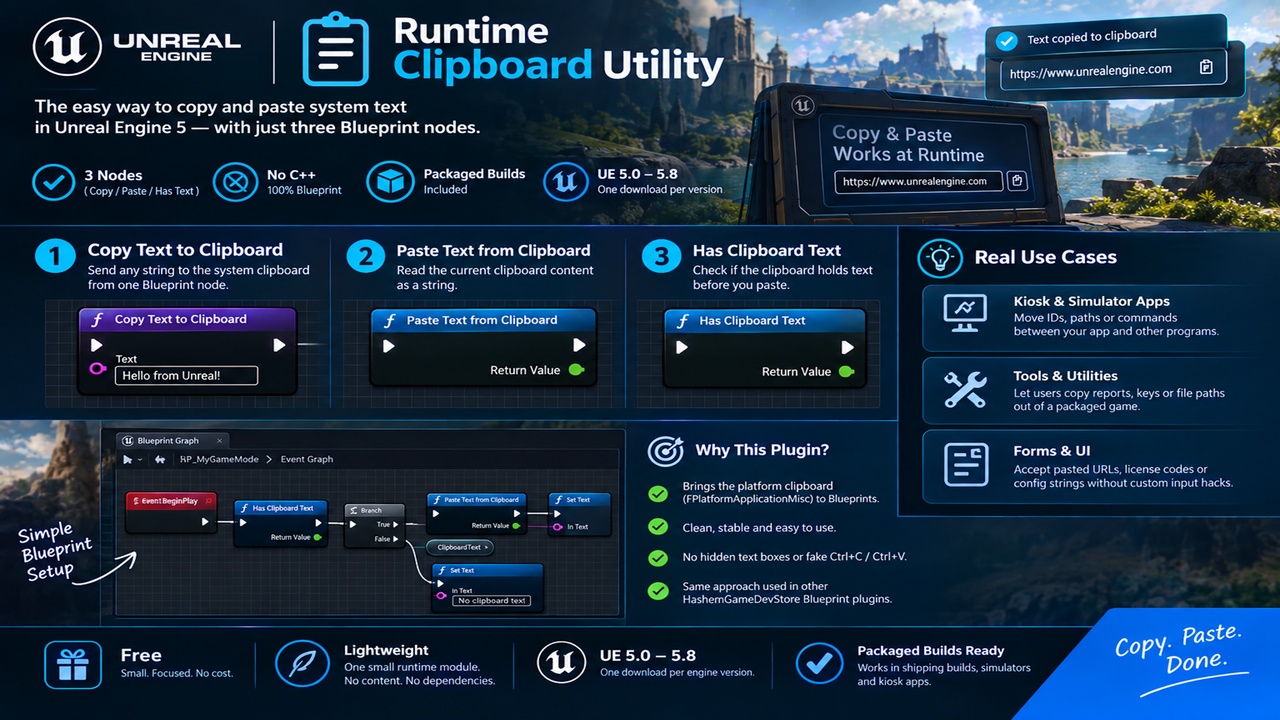Click the Unreal logo beside "One download per engine version"
1280x720 pixels.
[561, 664]
